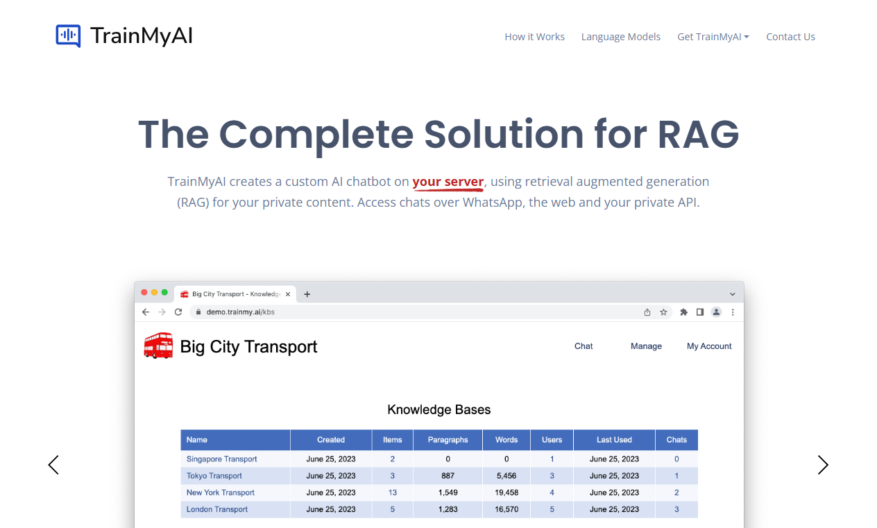The width and height of the screenshot is (877, 528).
Task: Go to the previous carousel slide
Action: tap(54, 465)
